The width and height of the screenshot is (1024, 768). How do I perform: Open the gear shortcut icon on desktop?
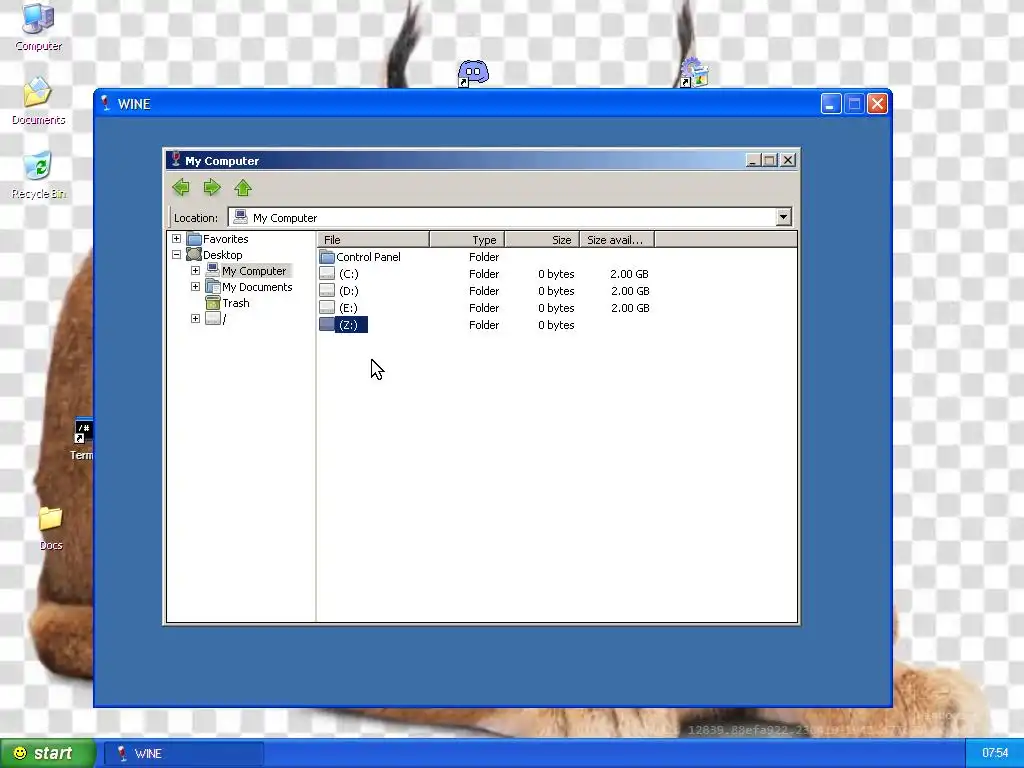click(x=694, y=72)
